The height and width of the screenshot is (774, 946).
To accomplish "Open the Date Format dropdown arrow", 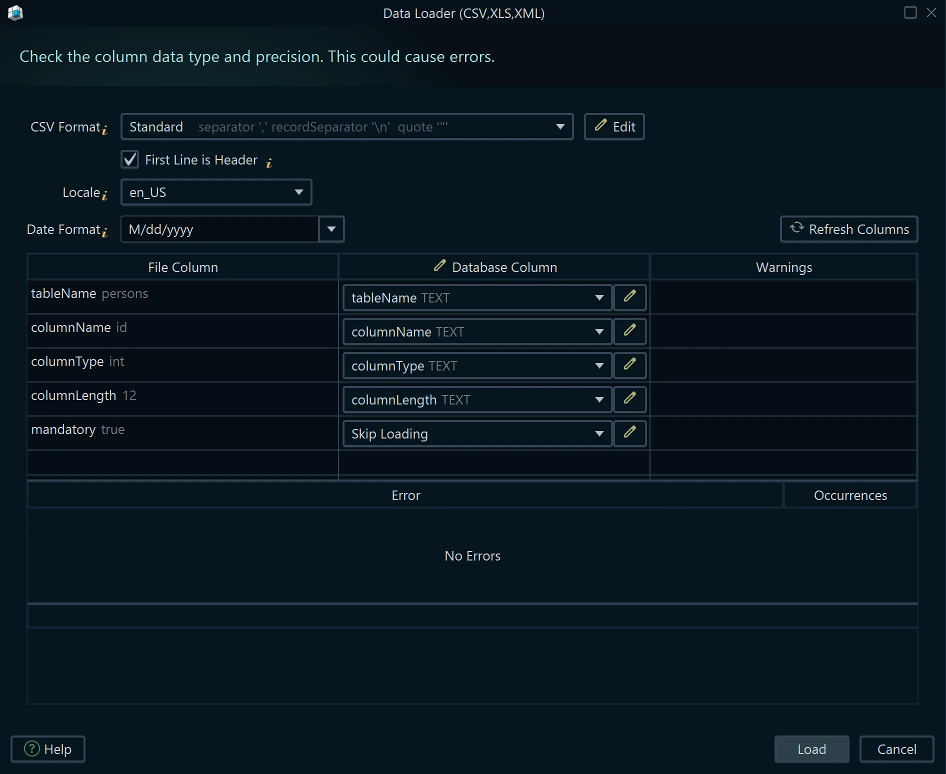I will [x=331, y=229].
